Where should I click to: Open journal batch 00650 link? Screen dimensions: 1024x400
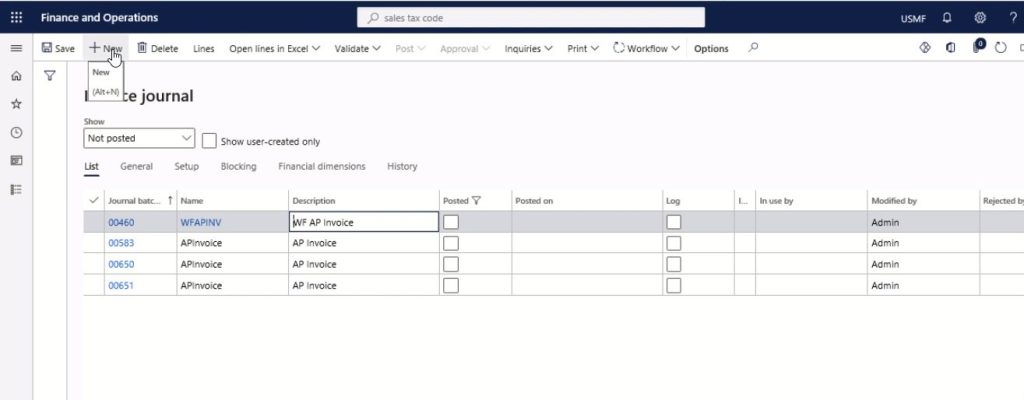121,264
